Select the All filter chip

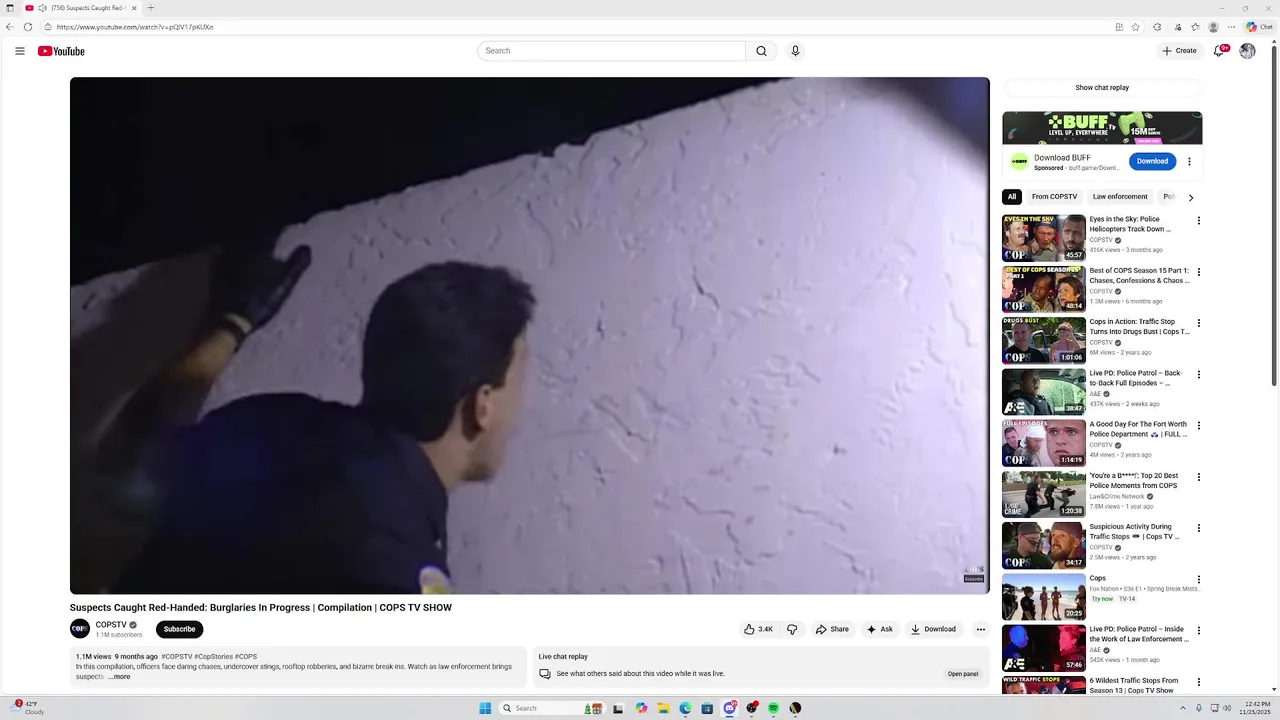1012,197
